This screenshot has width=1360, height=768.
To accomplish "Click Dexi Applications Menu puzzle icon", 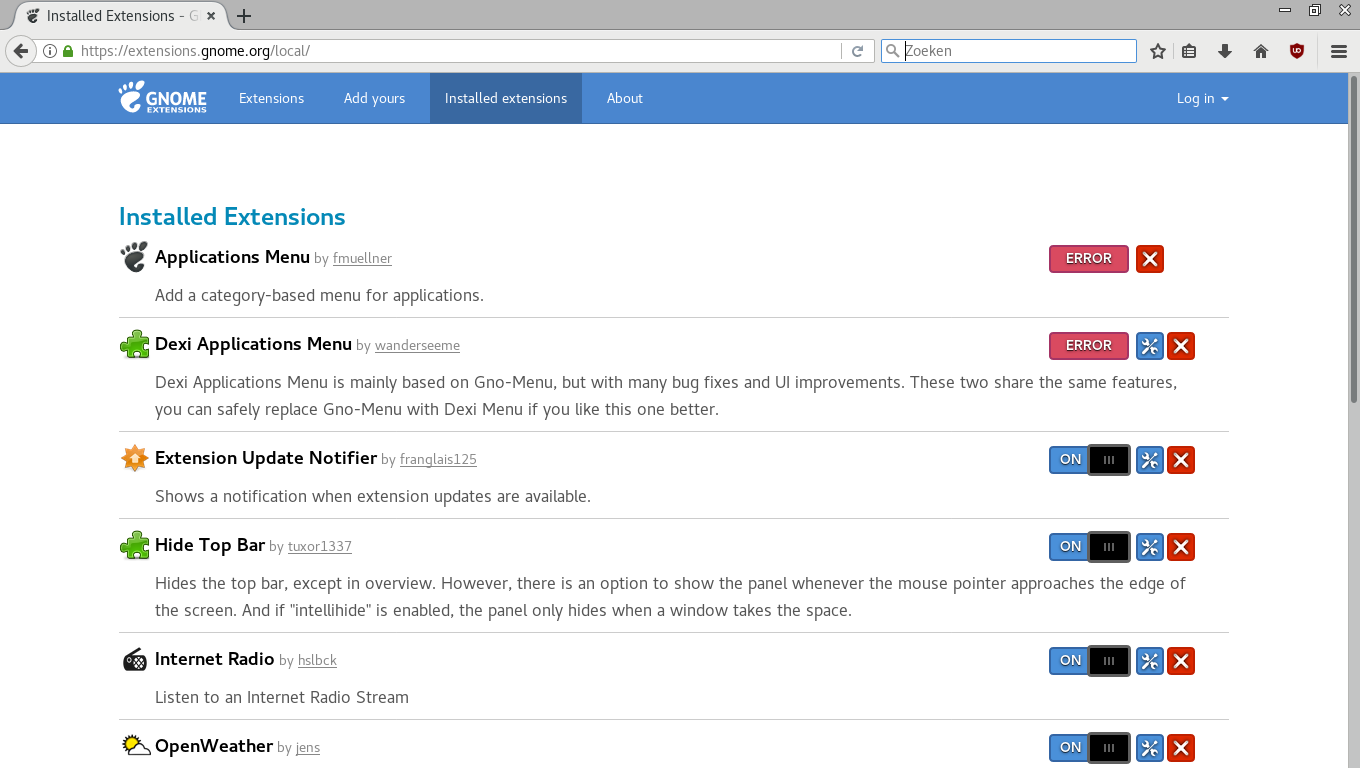I will click(x=134, y=344).
